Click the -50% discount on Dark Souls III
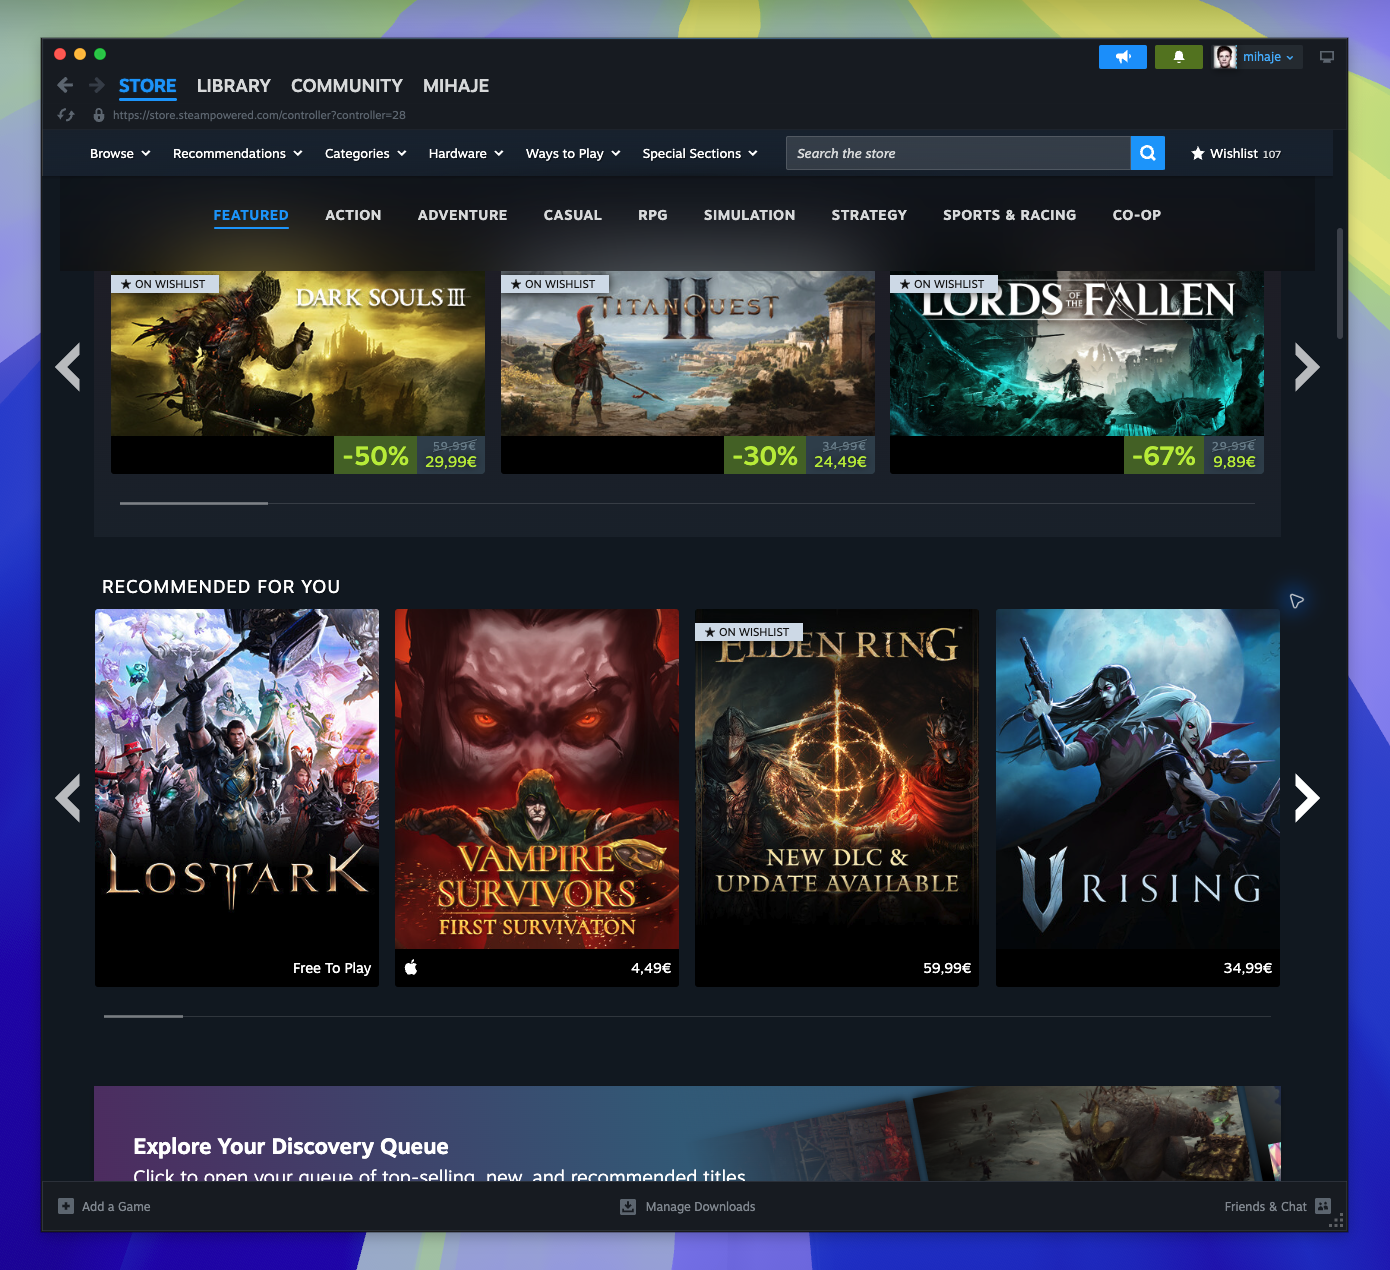This screenshot has width=1390, height=1270. point(375,456)
